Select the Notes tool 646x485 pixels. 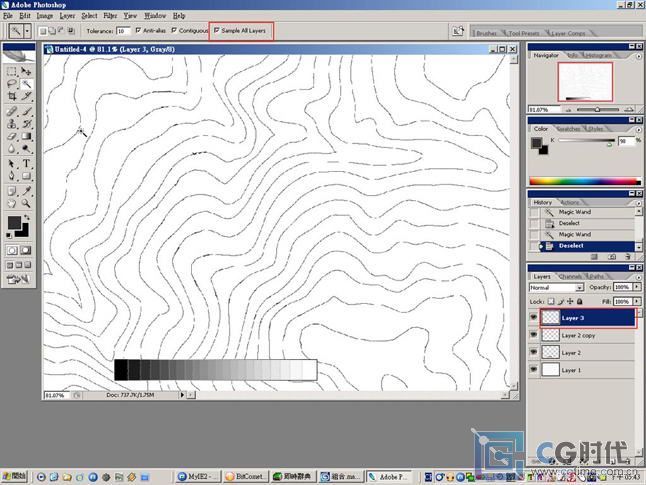pyautogui.click(x=12, y=191)
